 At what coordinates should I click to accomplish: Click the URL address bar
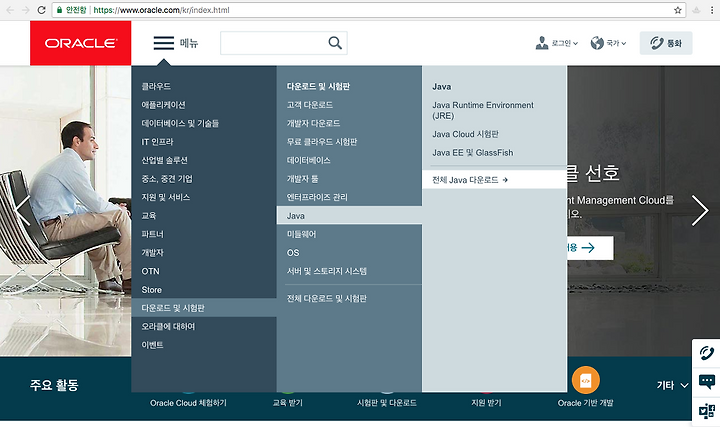[x=367, y=10]
